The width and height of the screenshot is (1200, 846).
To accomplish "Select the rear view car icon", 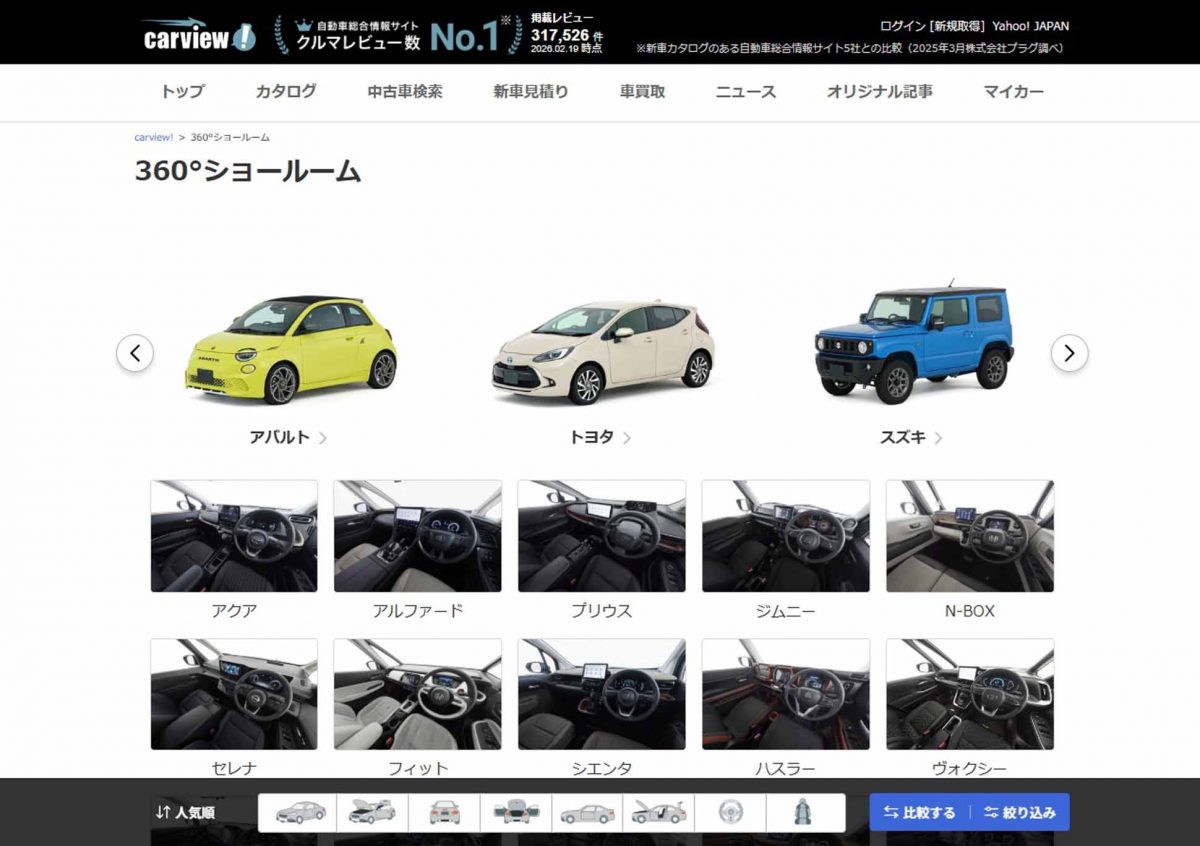I will 443,812.
